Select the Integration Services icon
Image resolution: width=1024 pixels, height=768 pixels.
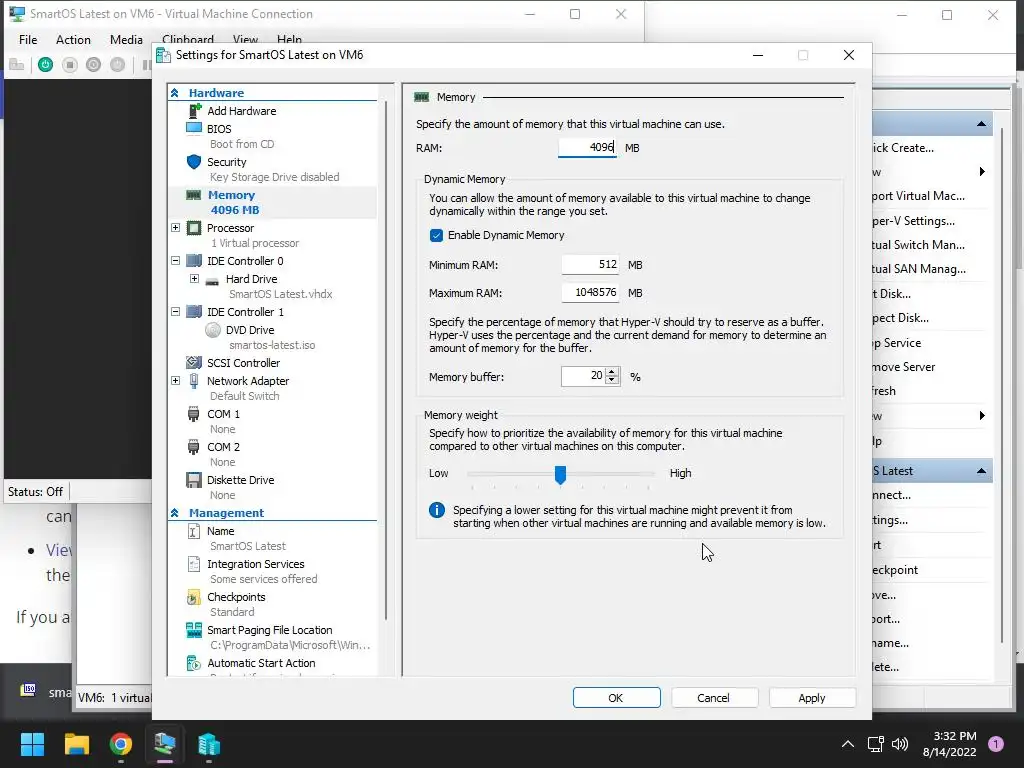tap(194, 564)
